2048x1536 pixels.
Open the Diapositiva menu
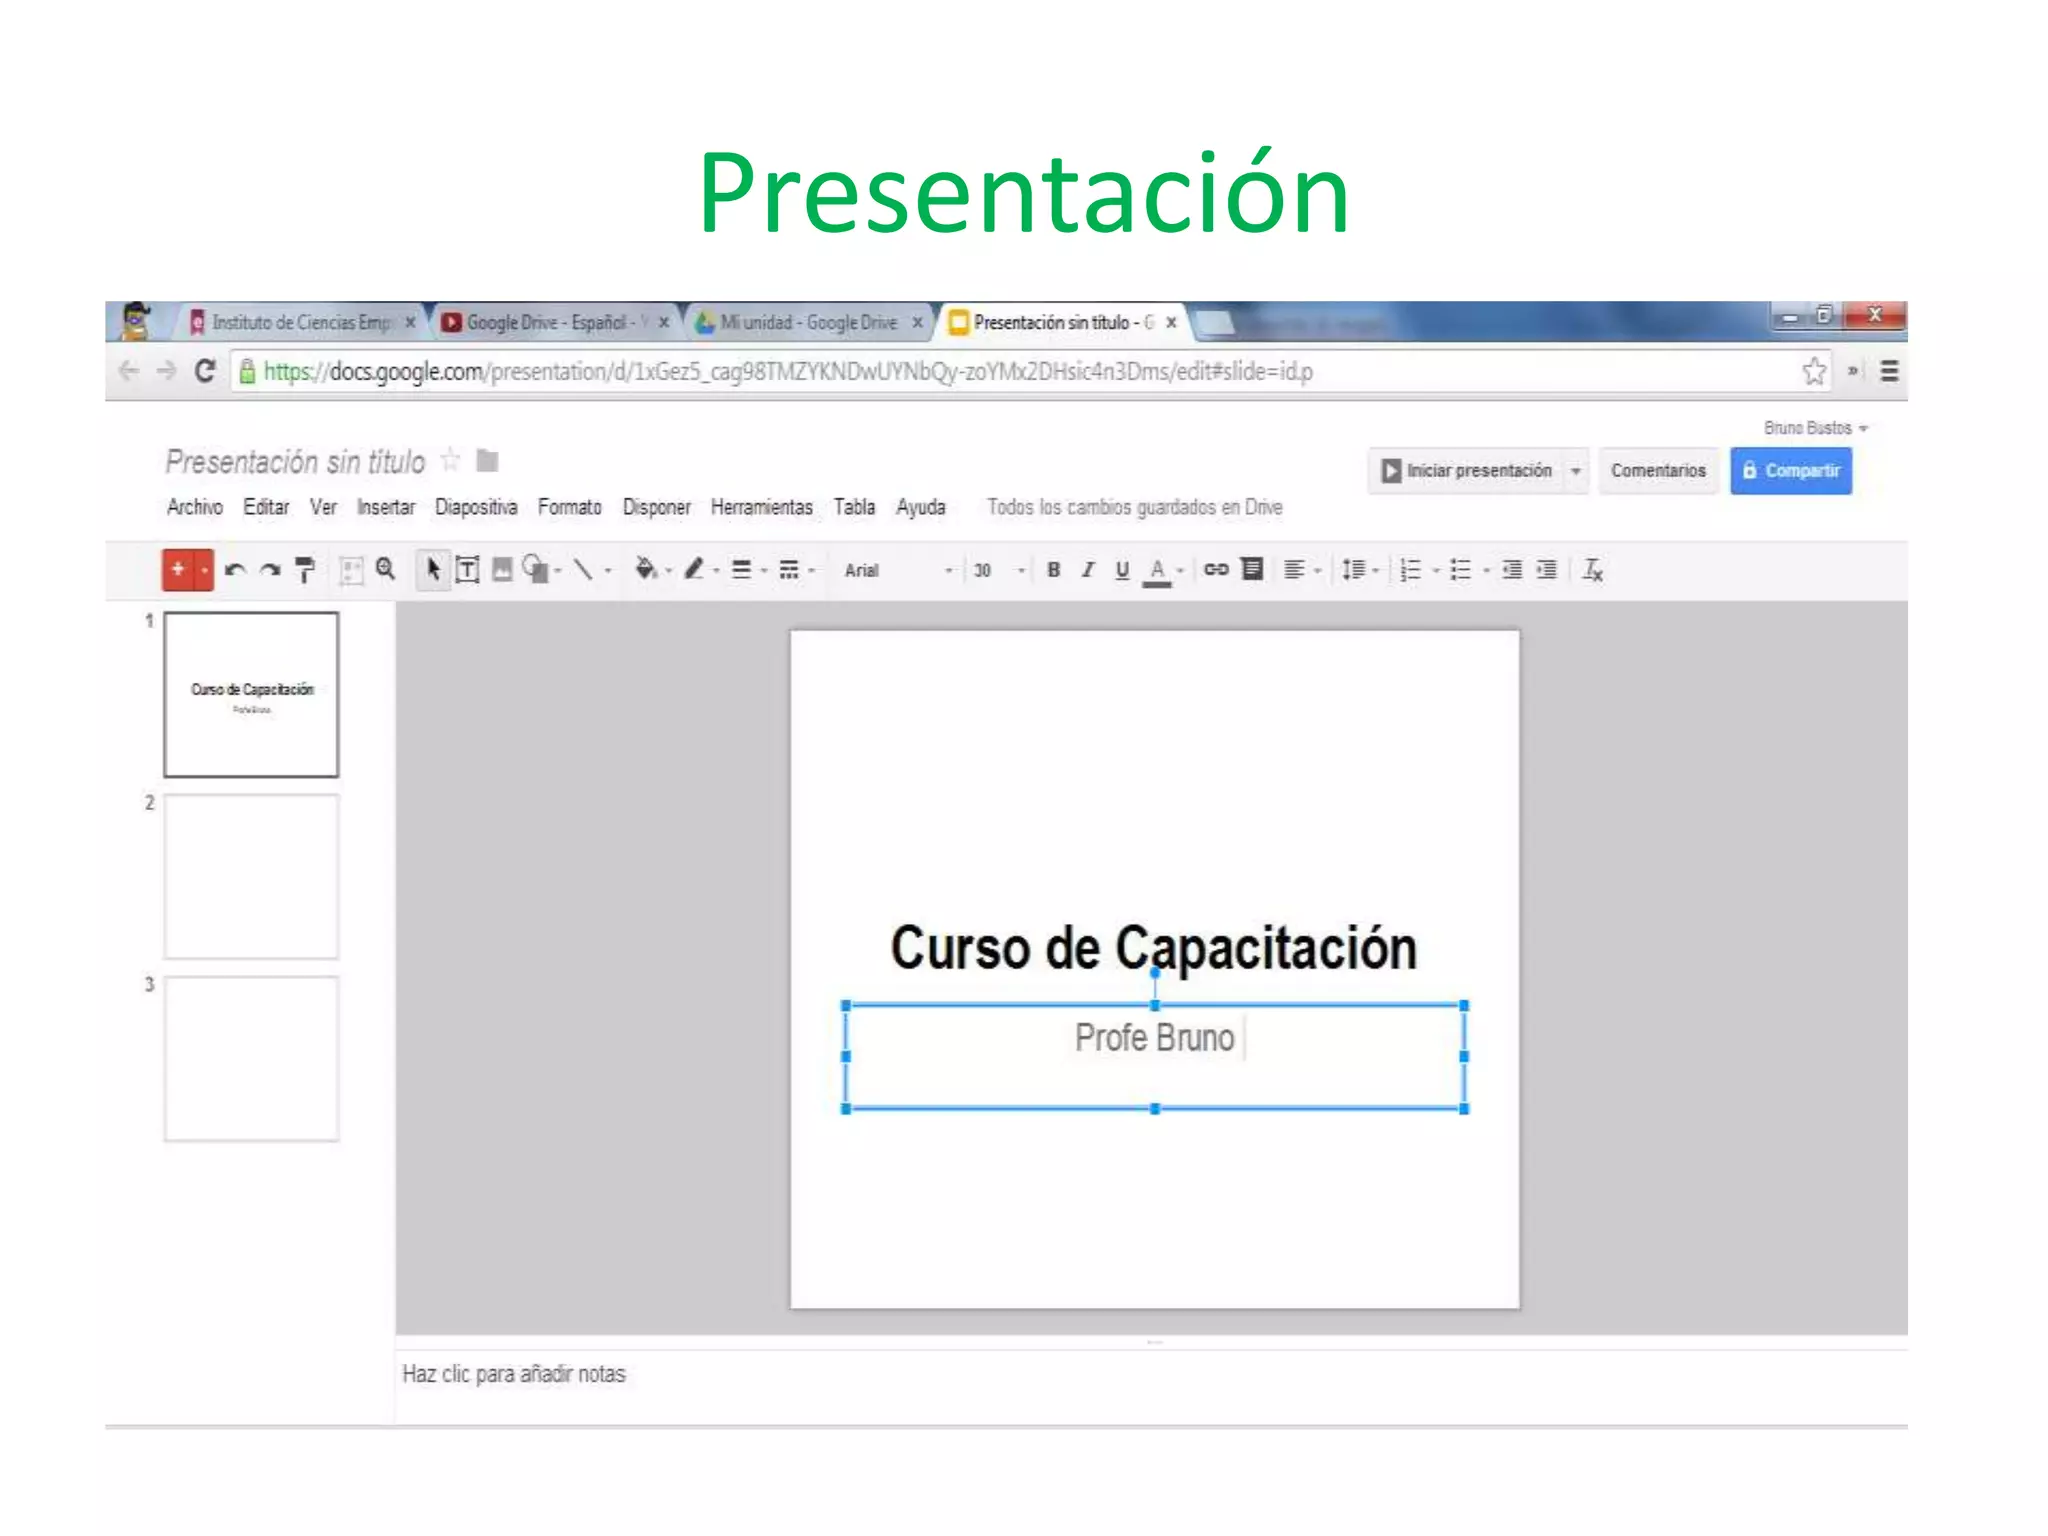[x=476, y=507]
